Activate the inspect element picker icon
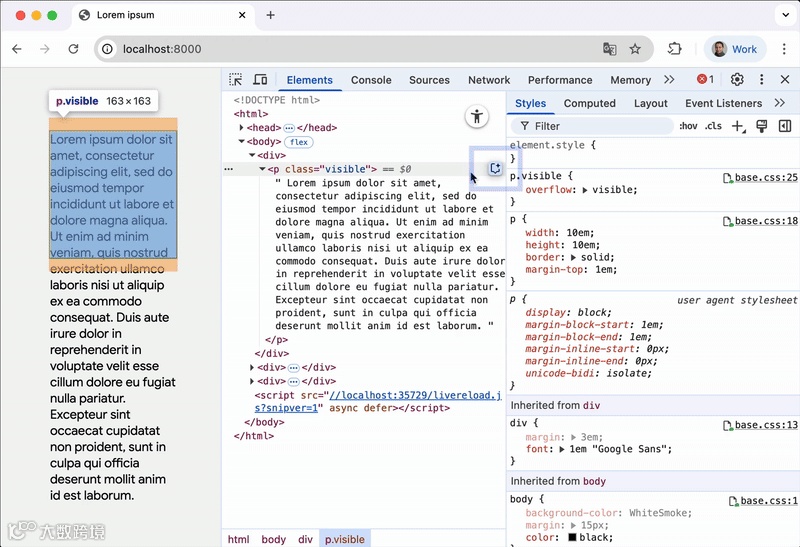This screenshot has width=800, height=547. pyautogui.click(x=236, y=80)
